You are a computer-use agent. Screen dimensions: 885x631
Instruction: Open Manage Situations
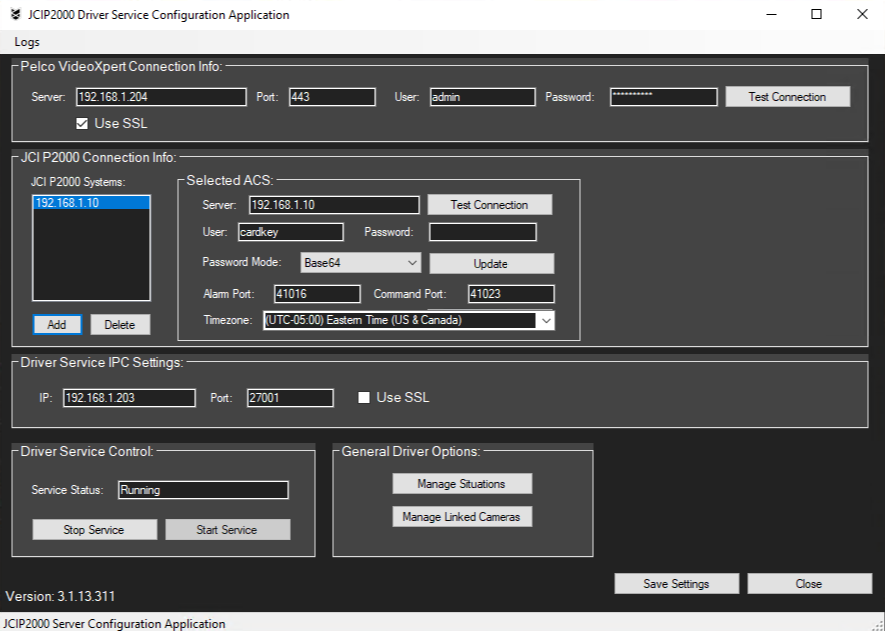tap(462, 482)
